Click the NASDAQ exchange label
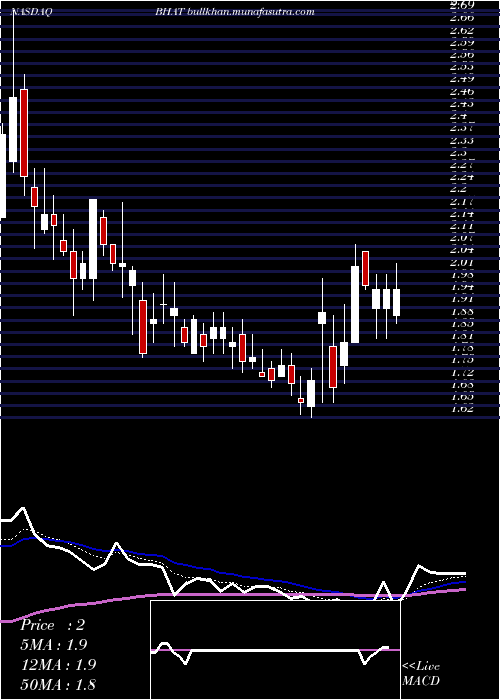Screen dimensions: 500x700 [31, 12]
